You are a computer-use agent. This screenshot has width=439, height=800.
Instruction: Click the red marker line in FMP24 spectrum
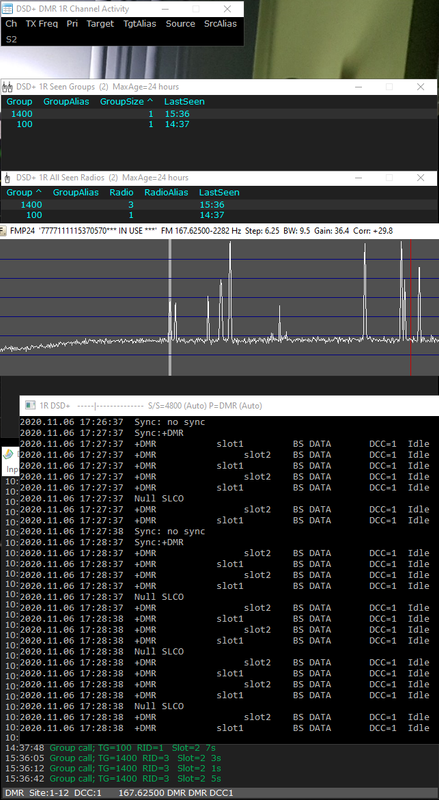410,307
